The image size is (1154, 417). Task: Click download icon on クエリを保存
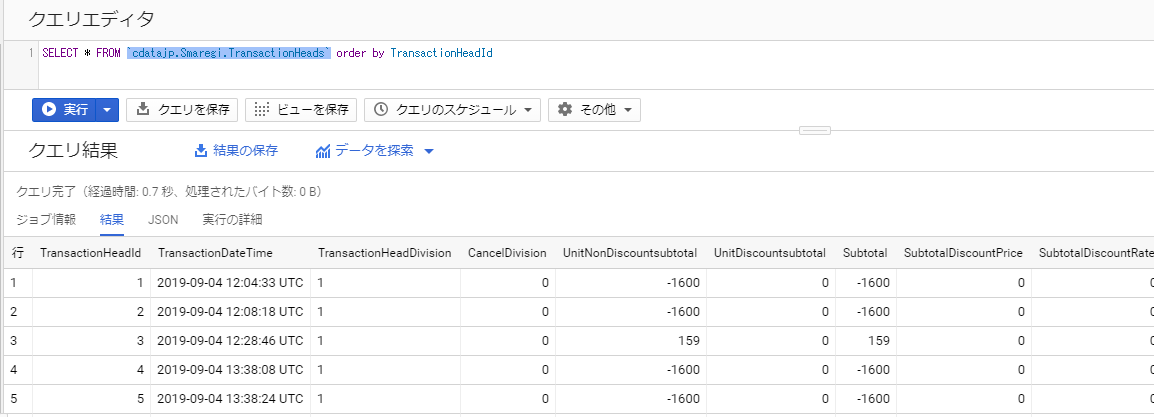point(144,110)
